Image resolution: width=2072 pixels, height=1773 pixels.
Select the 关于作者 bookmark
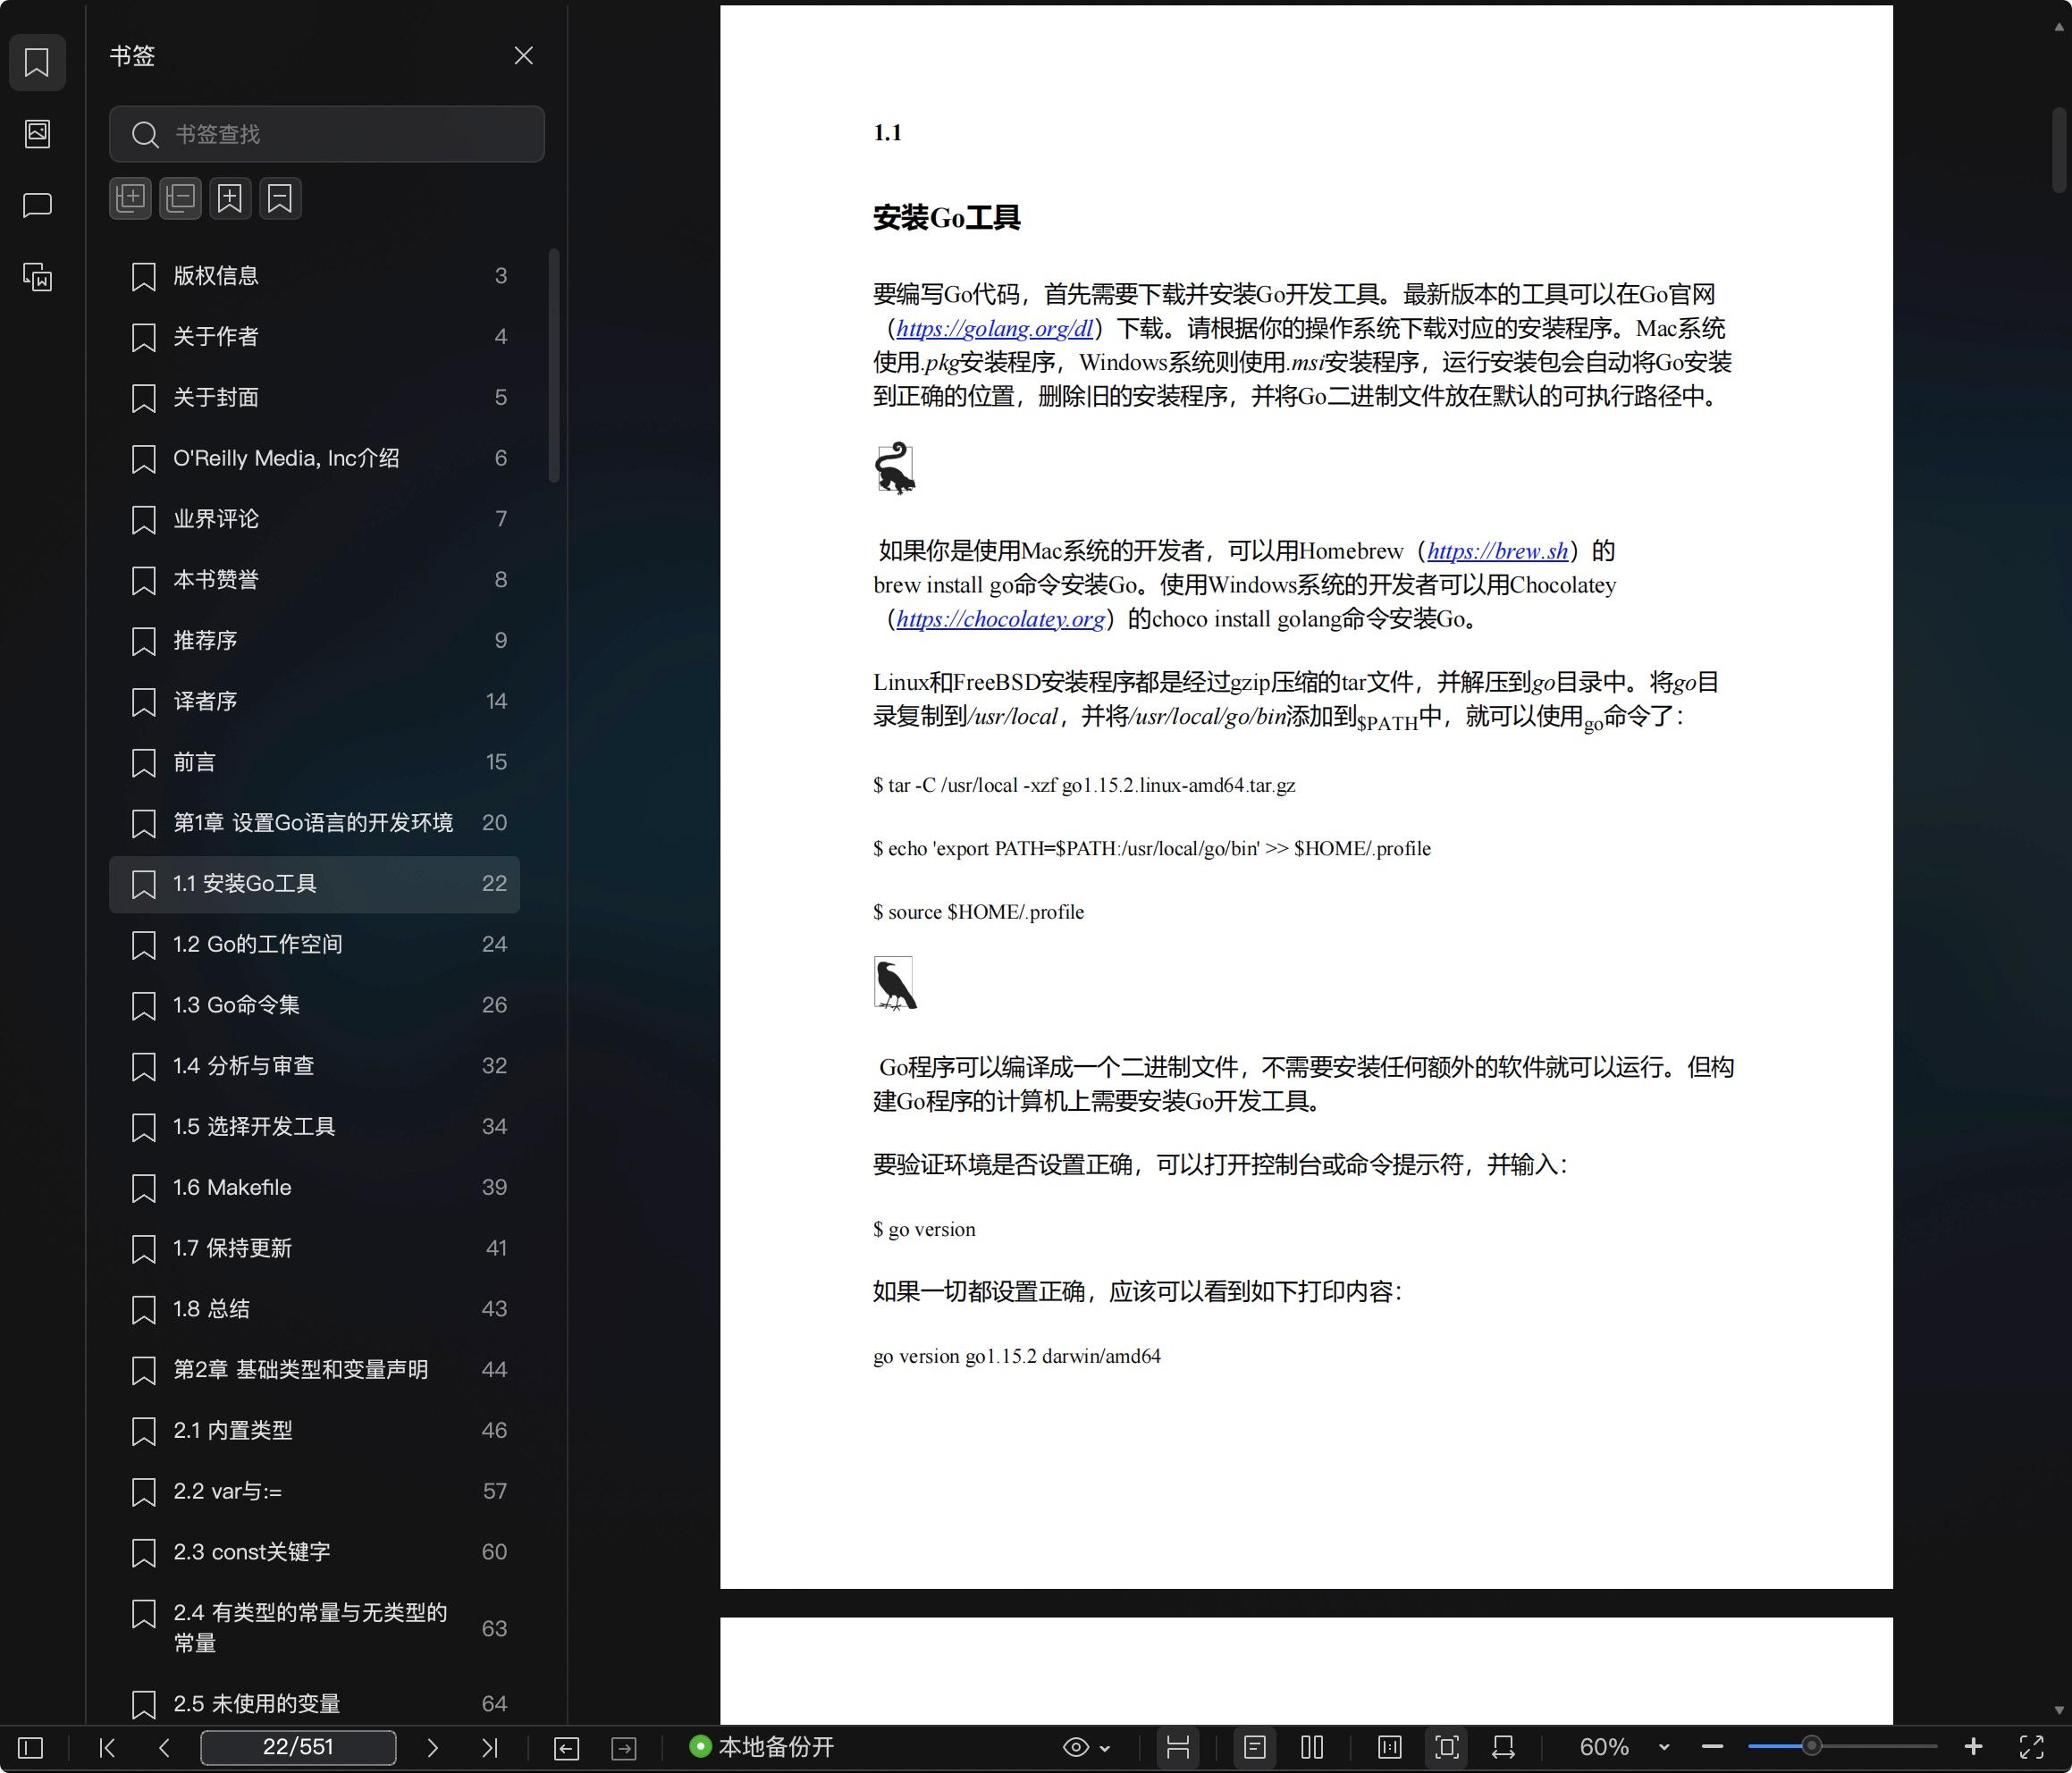[315, 337]
